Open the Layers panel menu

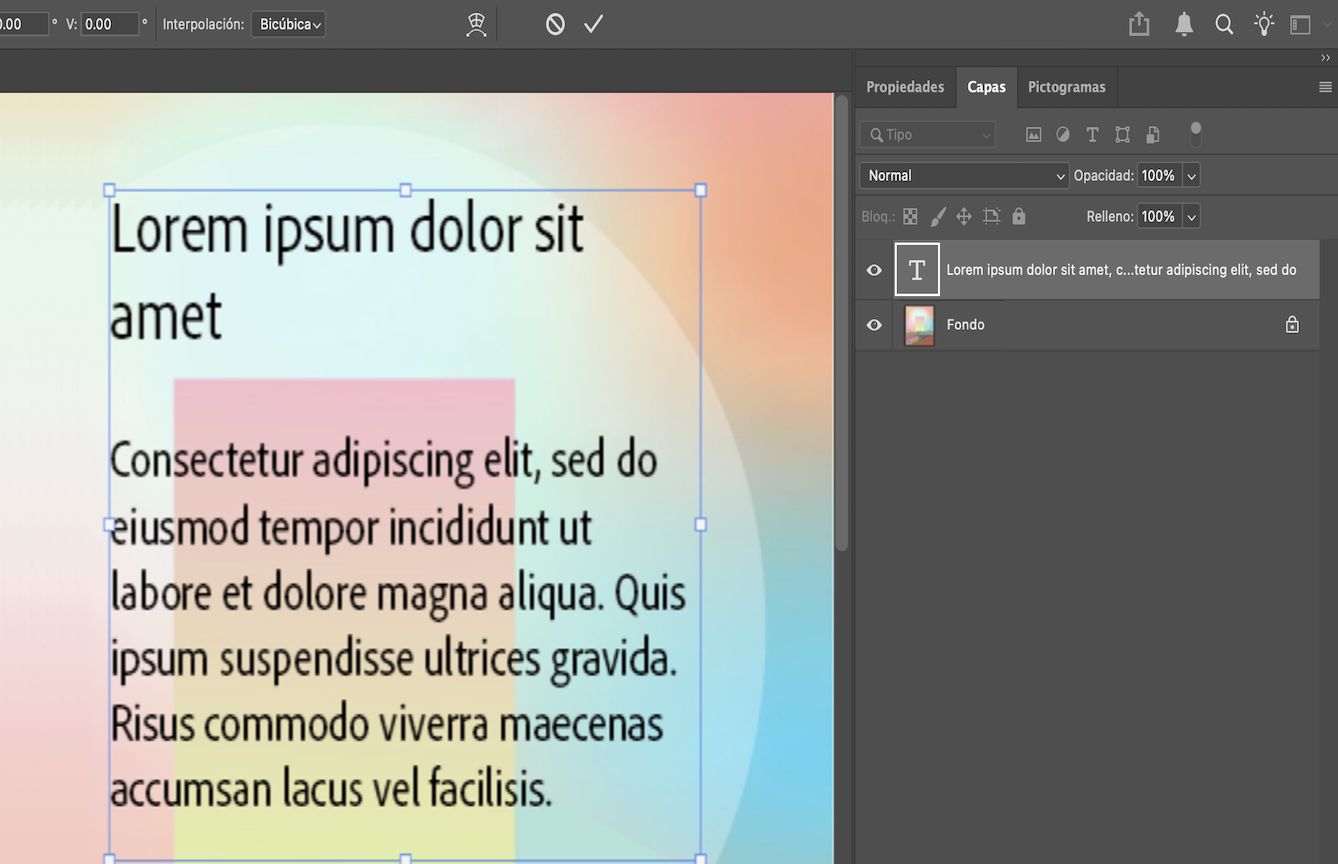tap(1323, 87)
